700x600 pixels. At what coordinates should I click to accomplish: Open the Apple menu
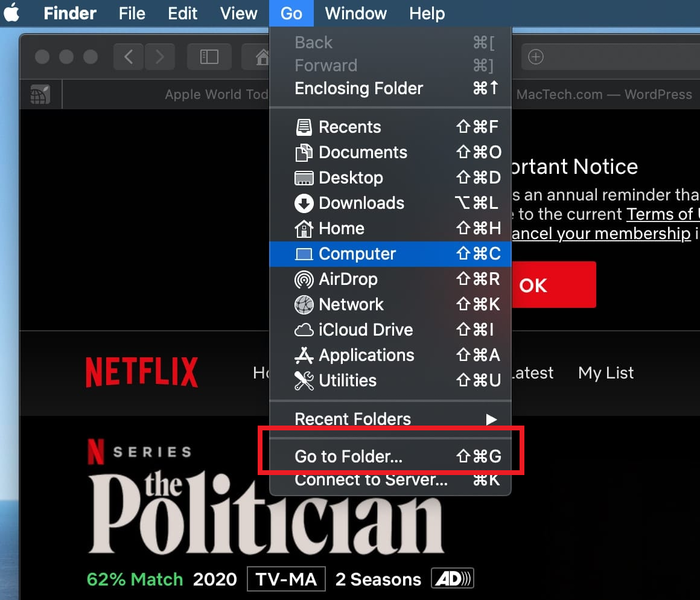(x=12, y=13)
